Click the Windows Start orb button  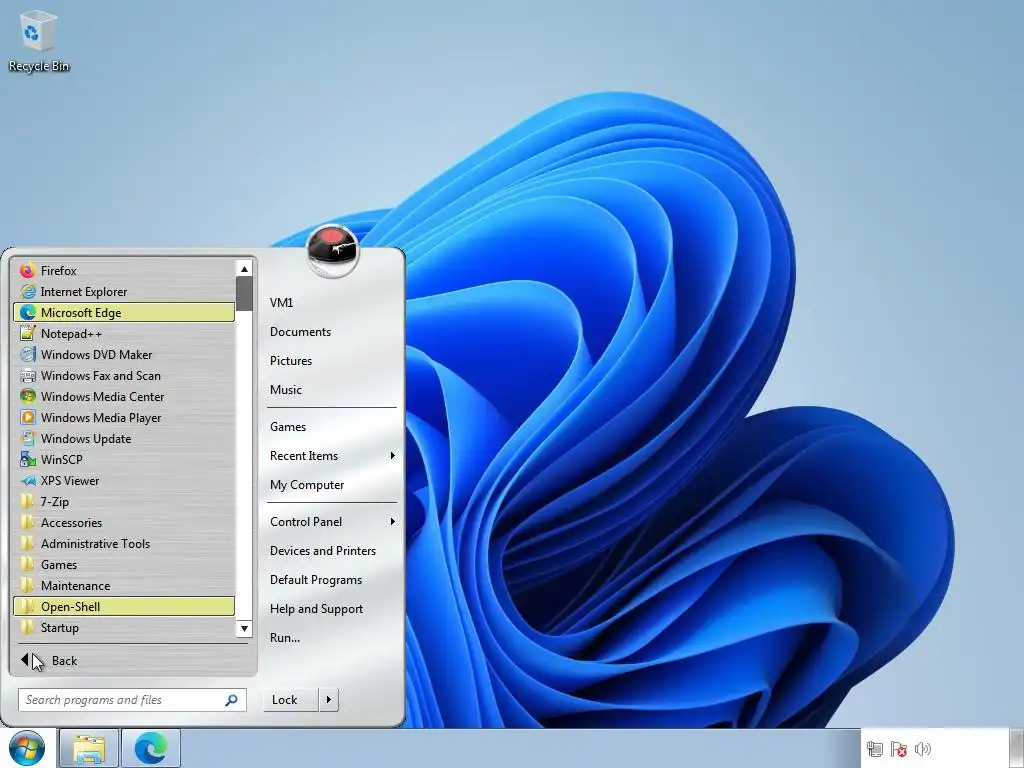27,748
